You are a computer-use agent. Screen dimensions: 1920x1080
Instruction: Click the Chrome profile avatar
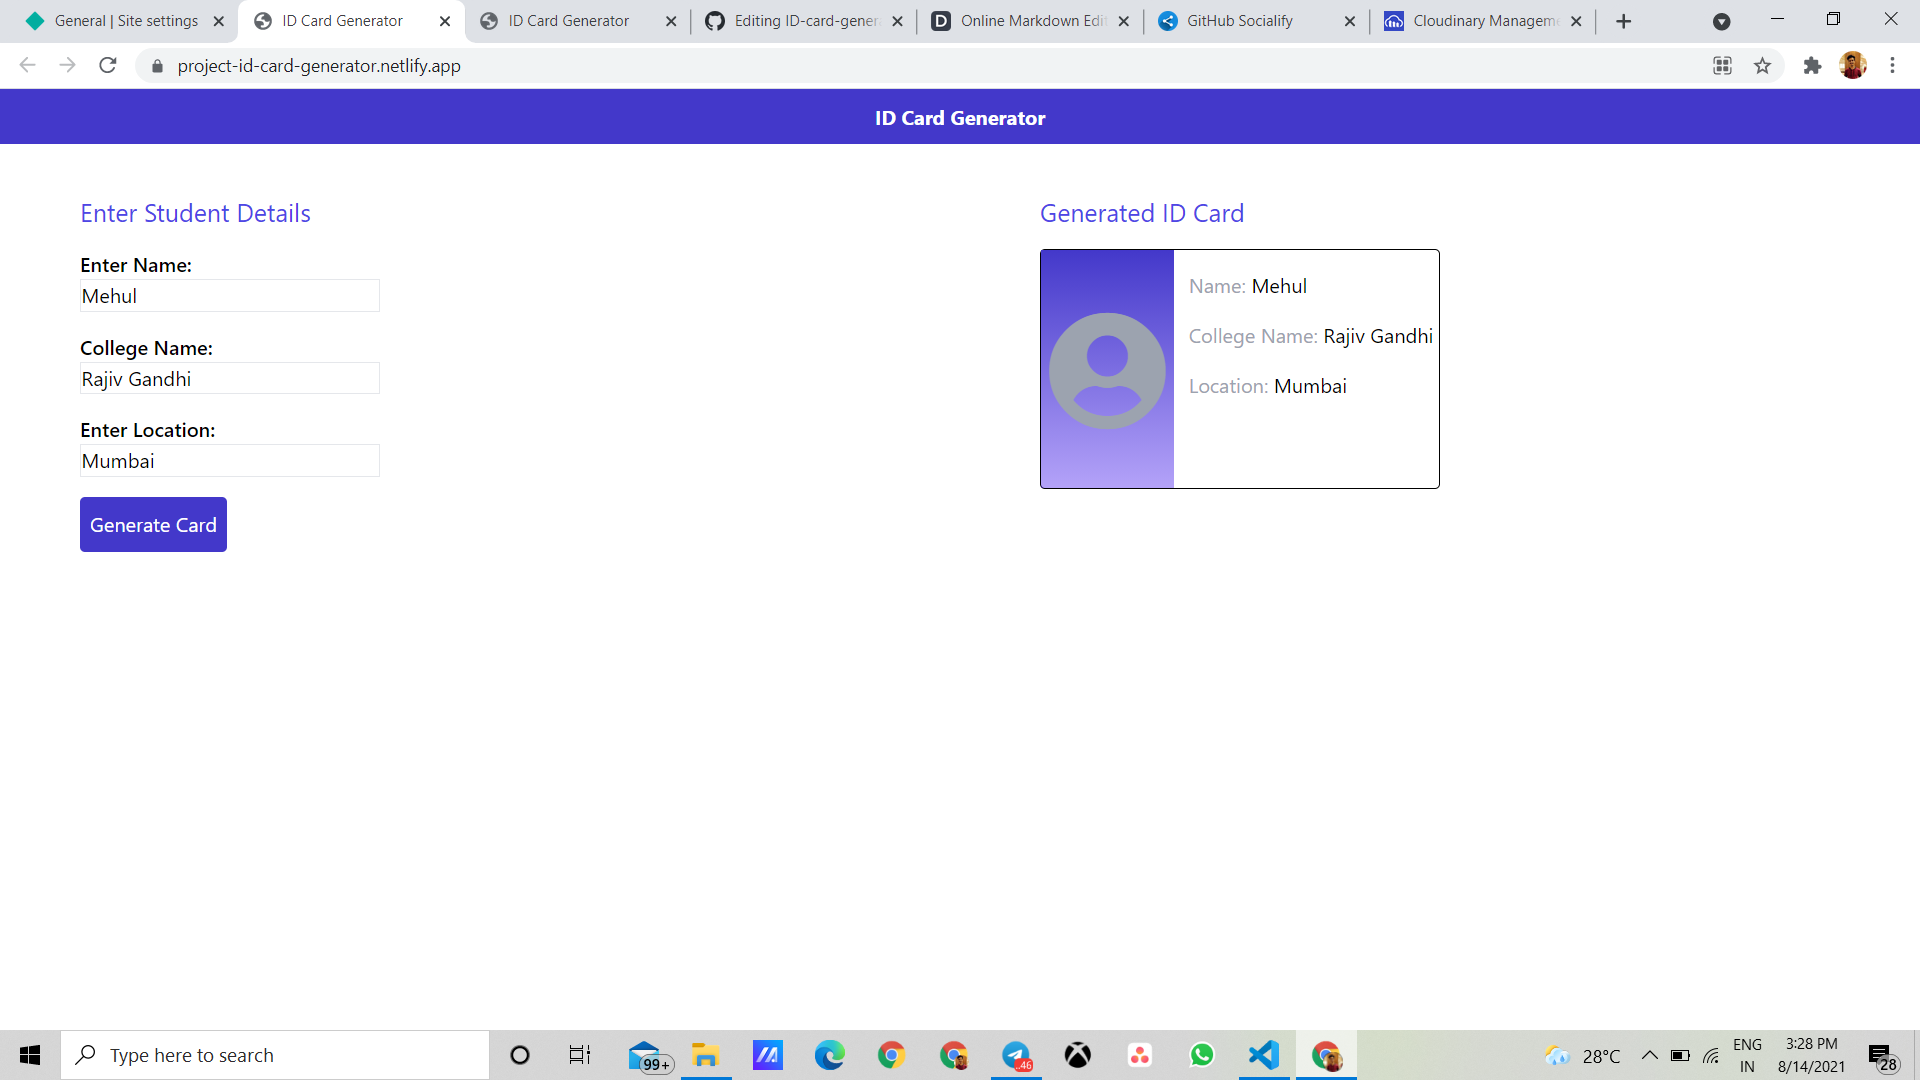(1853, 65)
